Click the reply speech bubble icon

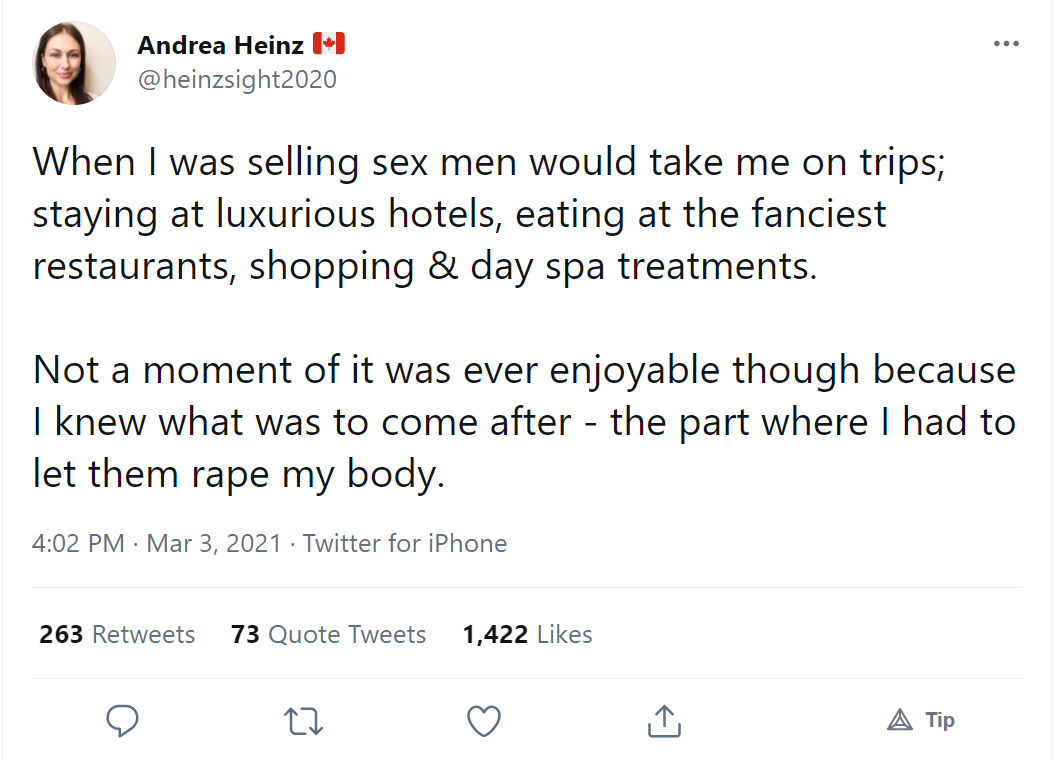click(122, 721)
